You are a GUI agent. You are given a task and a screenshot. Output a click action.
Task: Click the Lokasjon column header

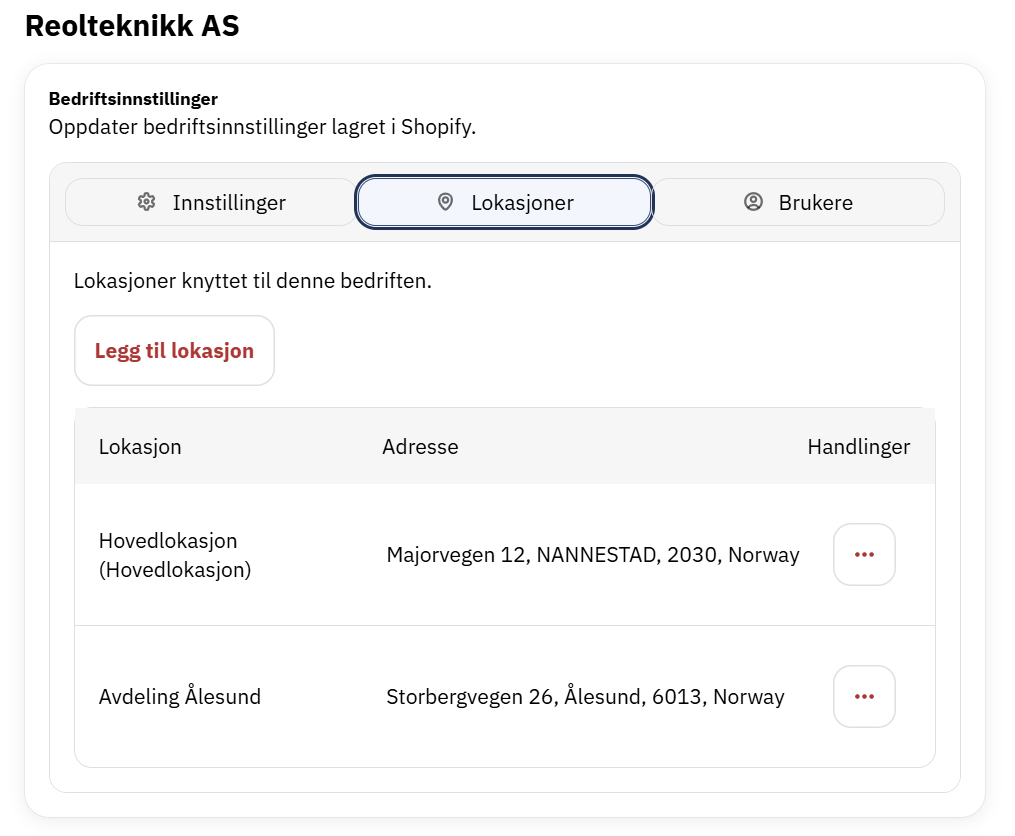(140, 447)
